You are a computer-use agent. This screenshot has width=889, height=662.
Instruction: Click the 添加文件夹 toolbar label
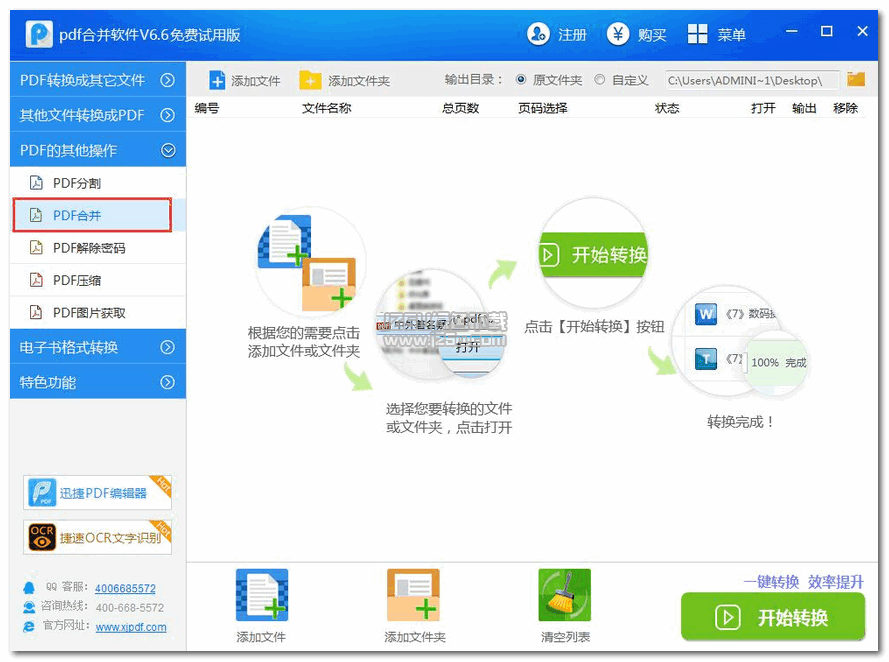tap(359, 81)
